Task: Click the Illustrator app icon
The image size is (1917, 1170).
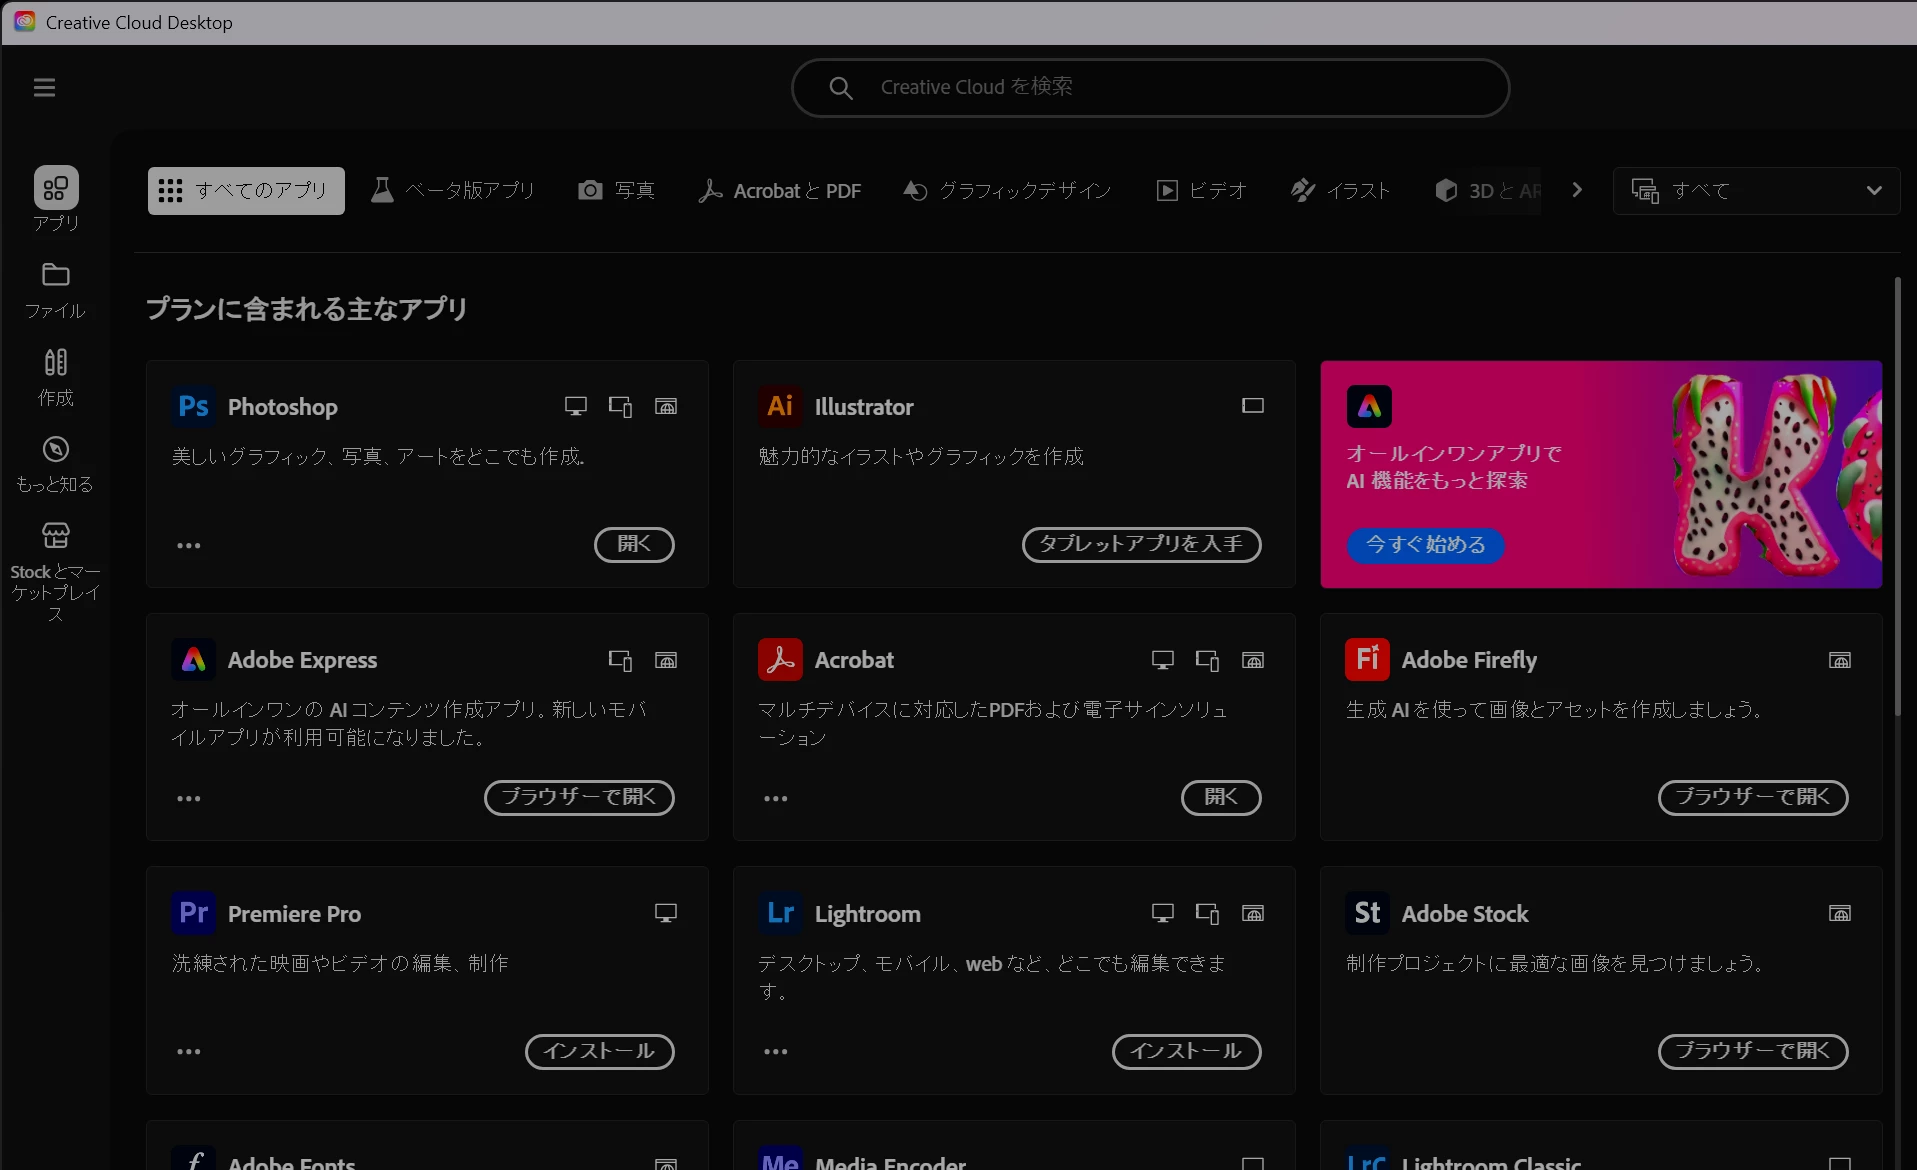Action: coord(781,407)
